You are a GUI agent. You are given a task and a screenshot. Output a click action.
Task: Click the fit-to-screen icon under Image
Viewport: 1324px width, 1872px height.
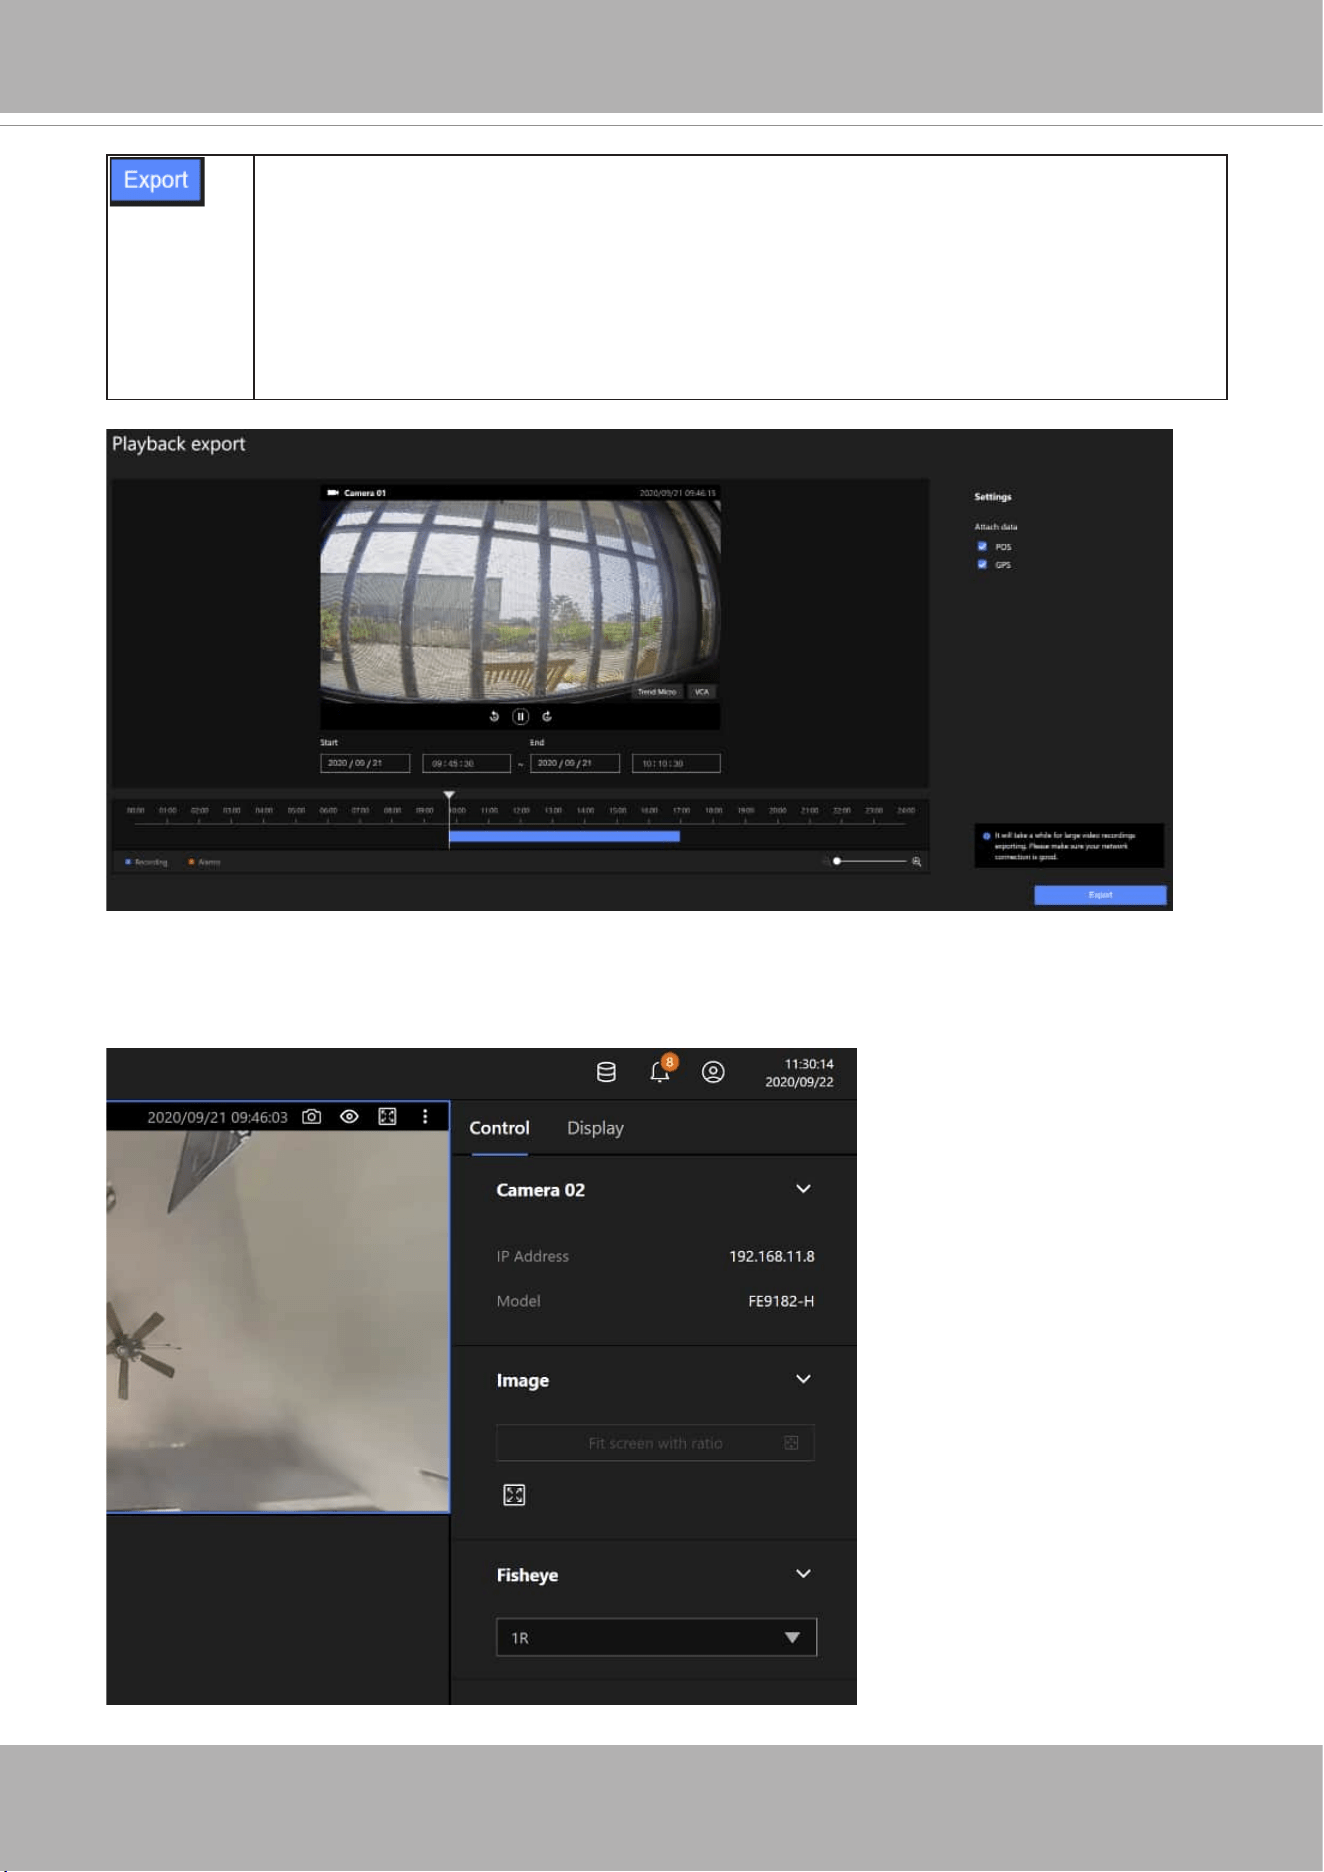tap(514, 1495)
